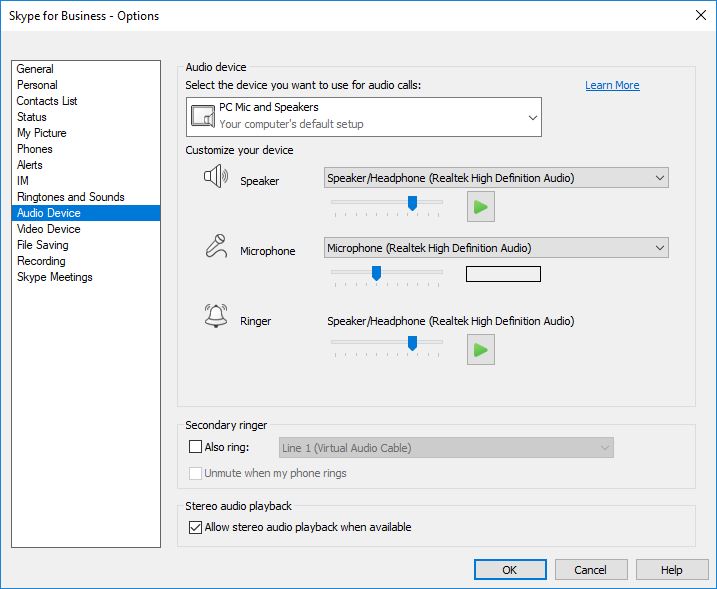Click the ringer's Speaker/Headphone device text
717x589 pixels.
450,321
